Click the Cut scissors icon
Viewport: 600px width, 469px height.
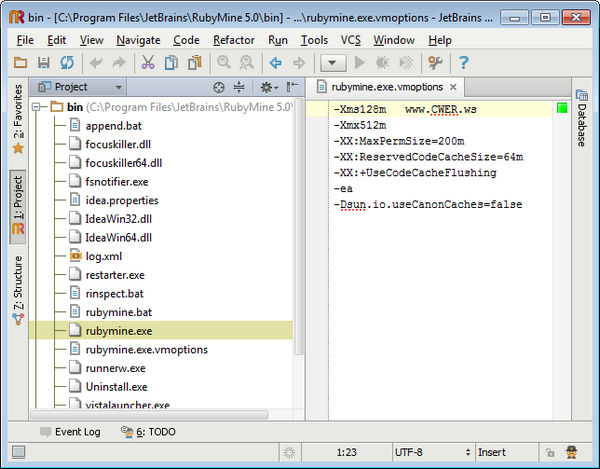pyautogui.click(x=147, y=63)
